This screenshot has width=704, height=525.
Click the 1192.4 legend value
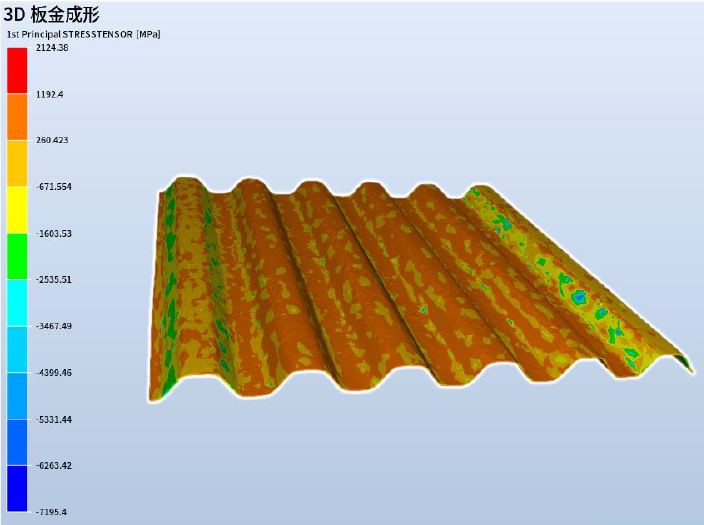click(49, 94)
